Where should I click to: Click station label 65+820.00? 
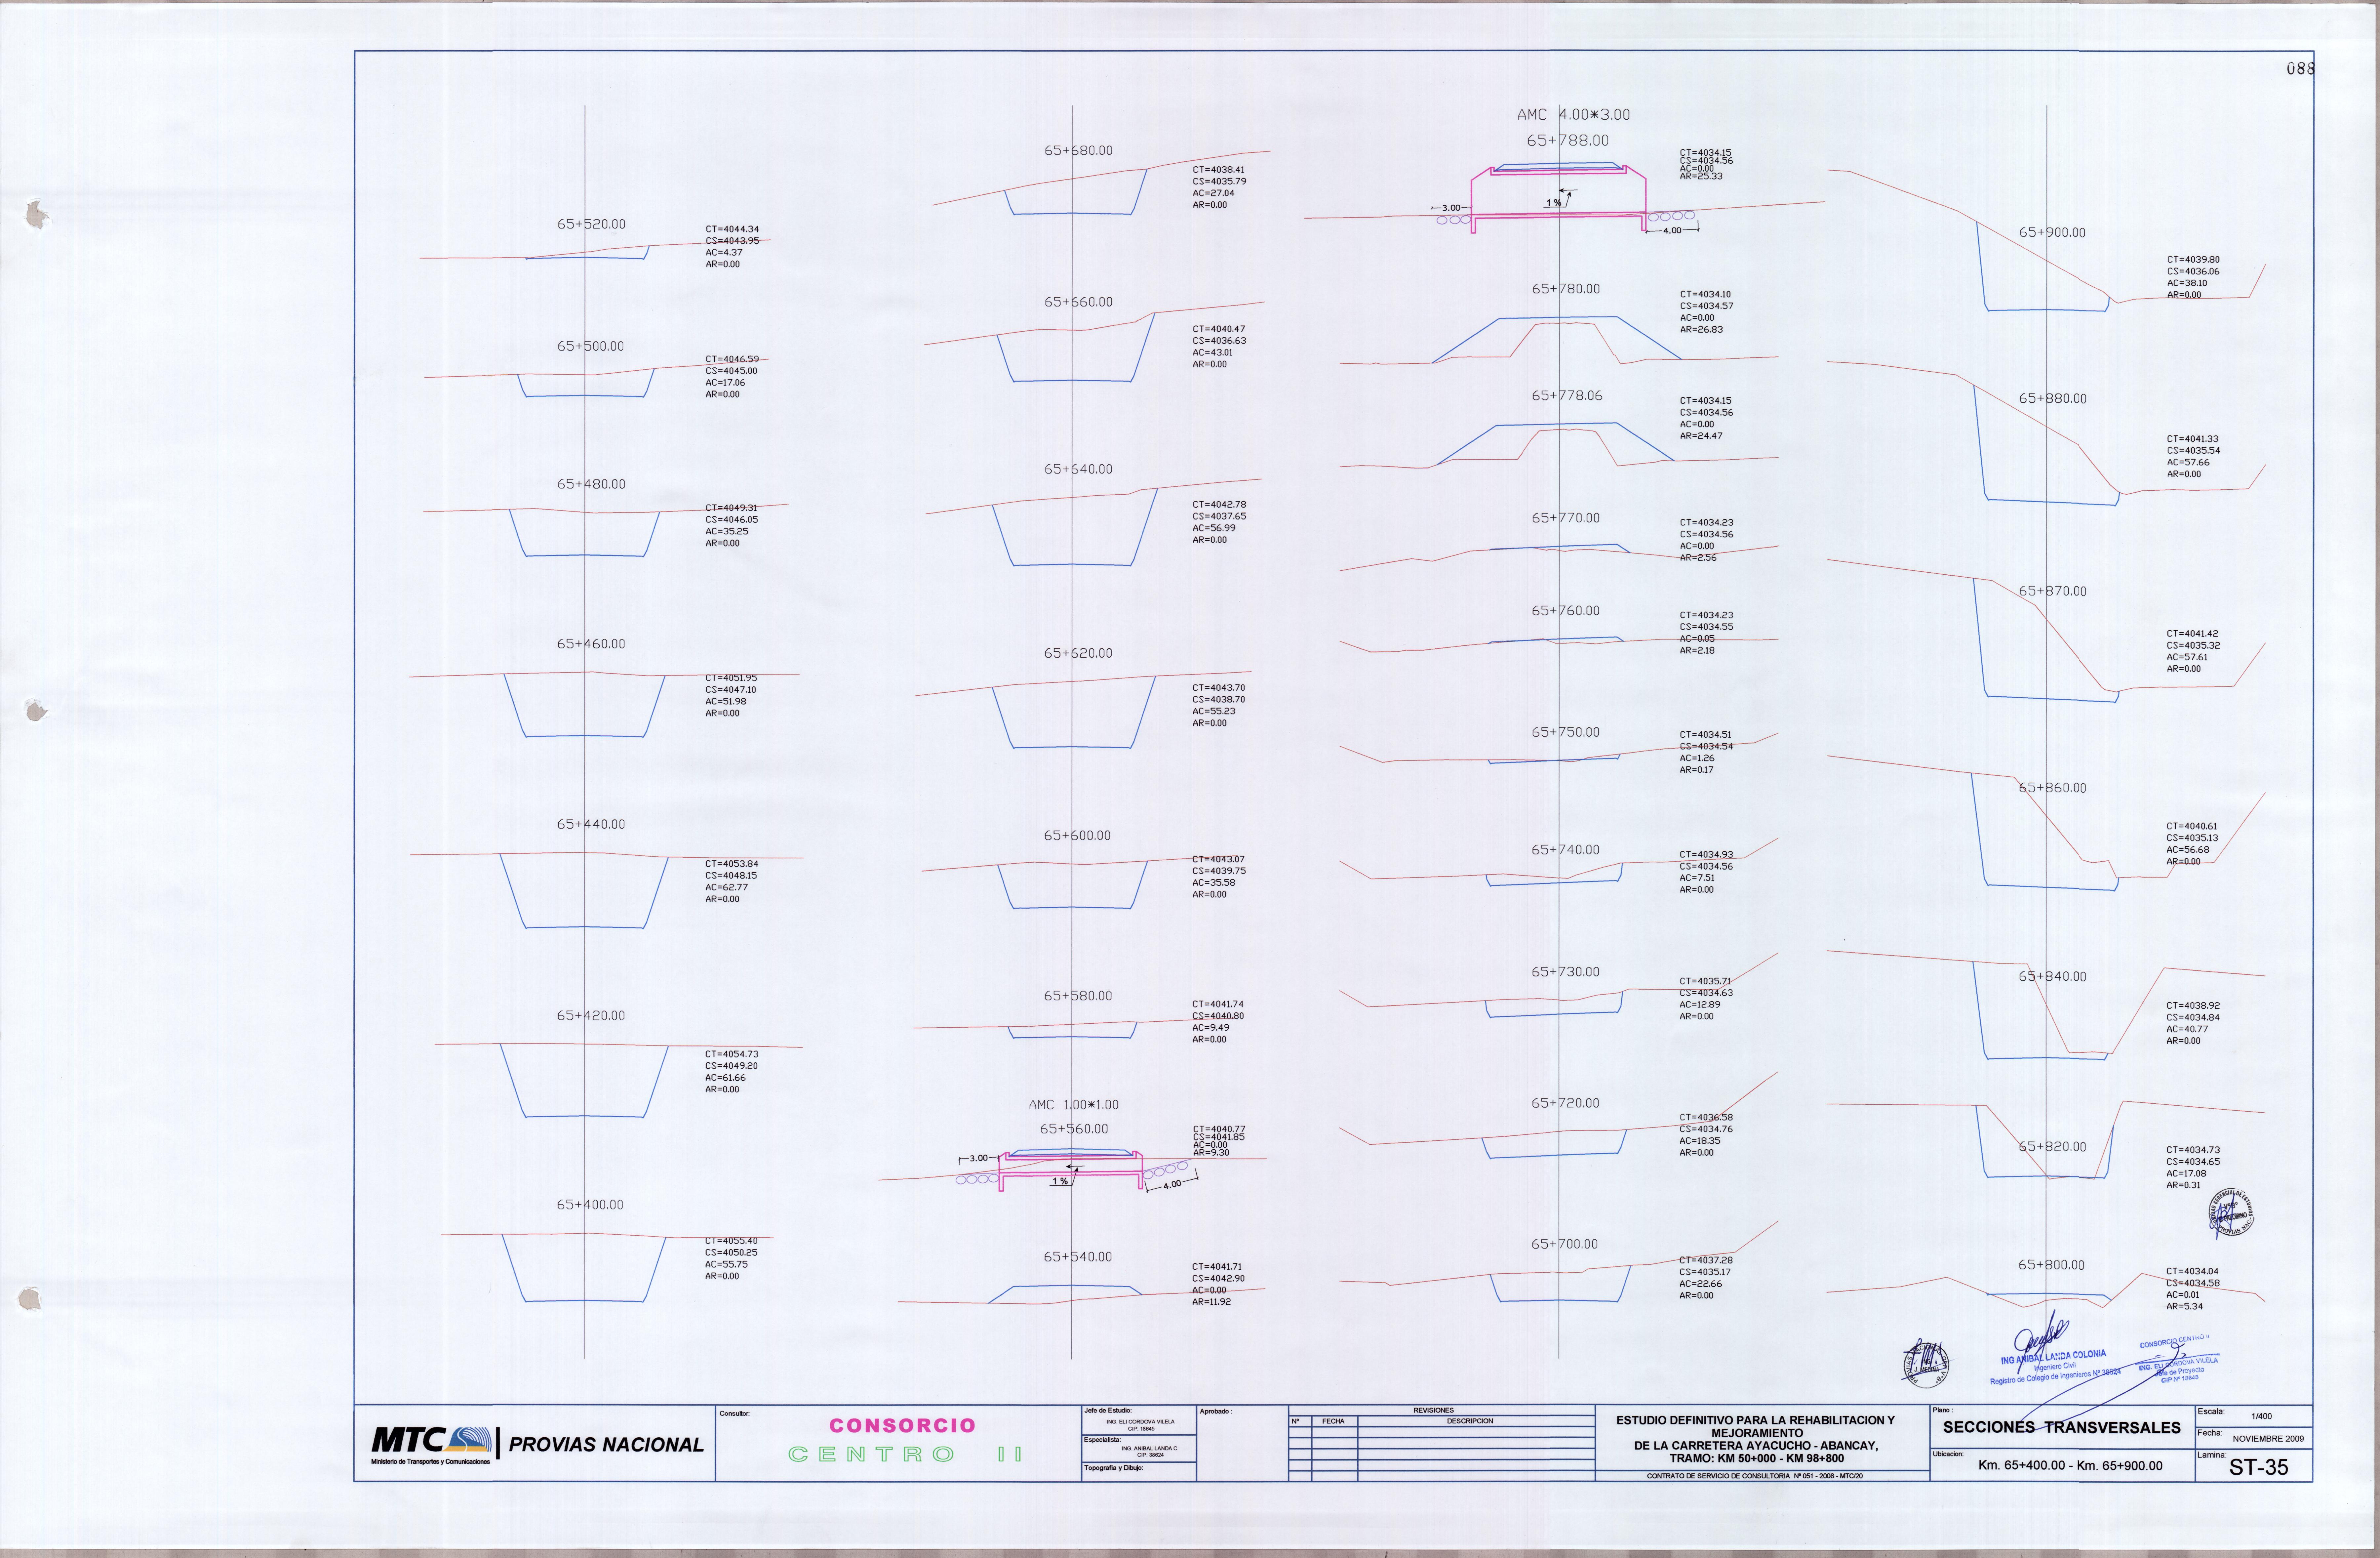tap(2053, 1147)
